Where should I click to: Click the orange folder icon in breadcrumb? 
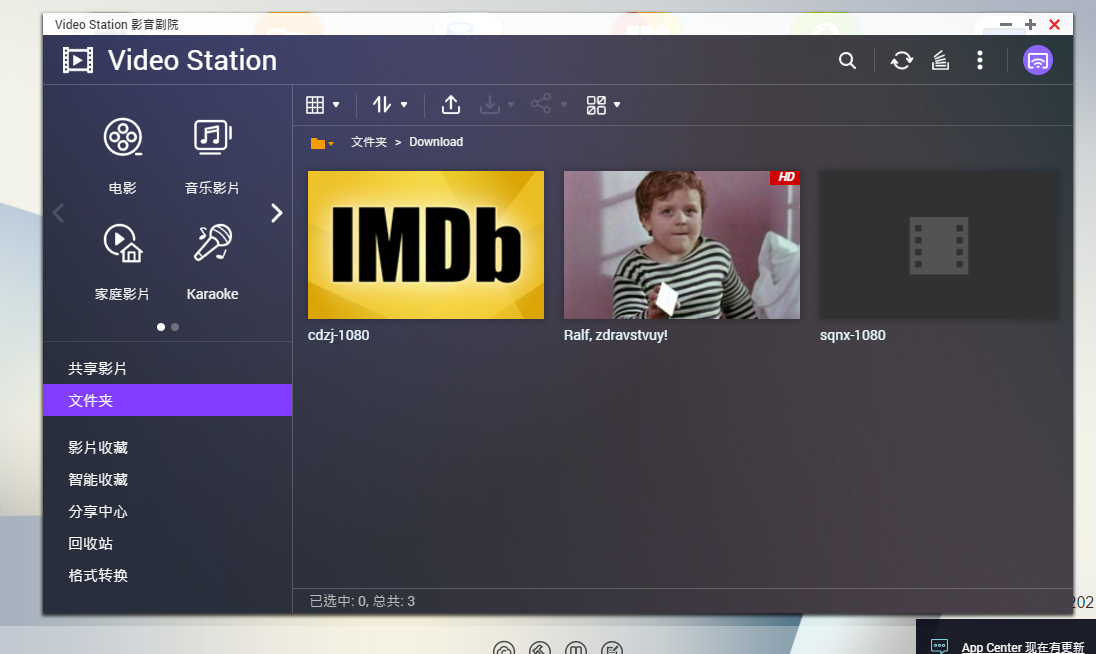tap(317, 143)
